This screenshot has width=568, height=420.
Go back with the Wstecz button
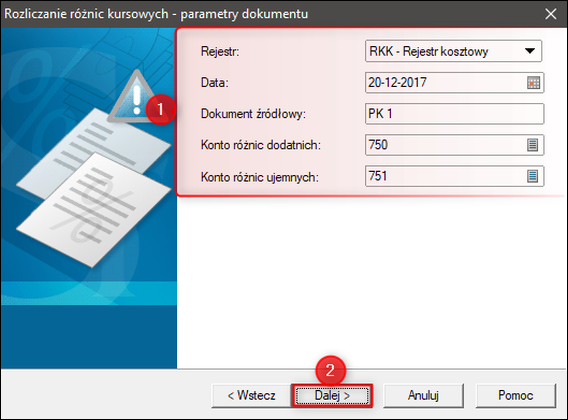tap(251, 395)
